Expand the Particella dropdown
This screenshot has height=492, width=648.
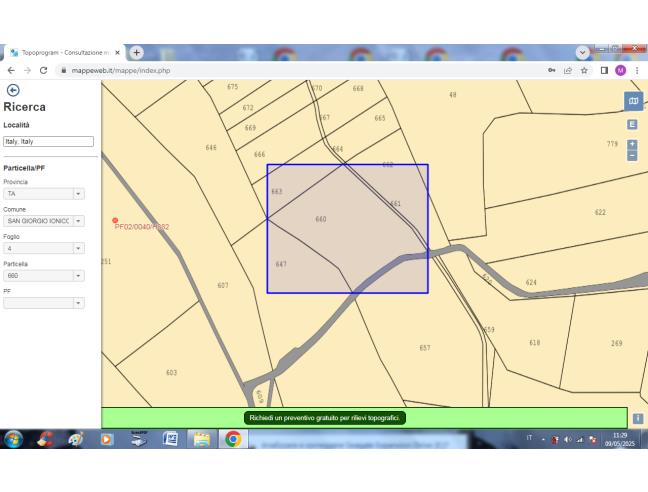tap(78, 275)
